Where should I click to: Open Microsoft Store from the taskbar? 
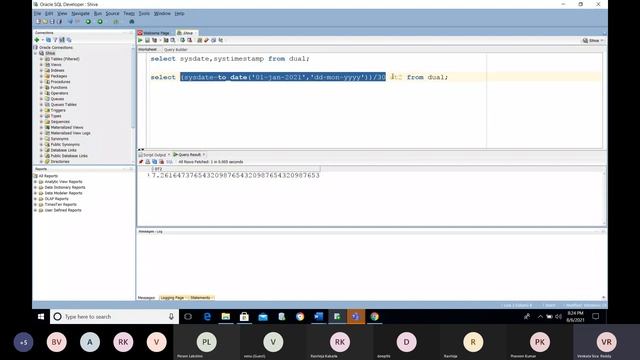point(244,316)
